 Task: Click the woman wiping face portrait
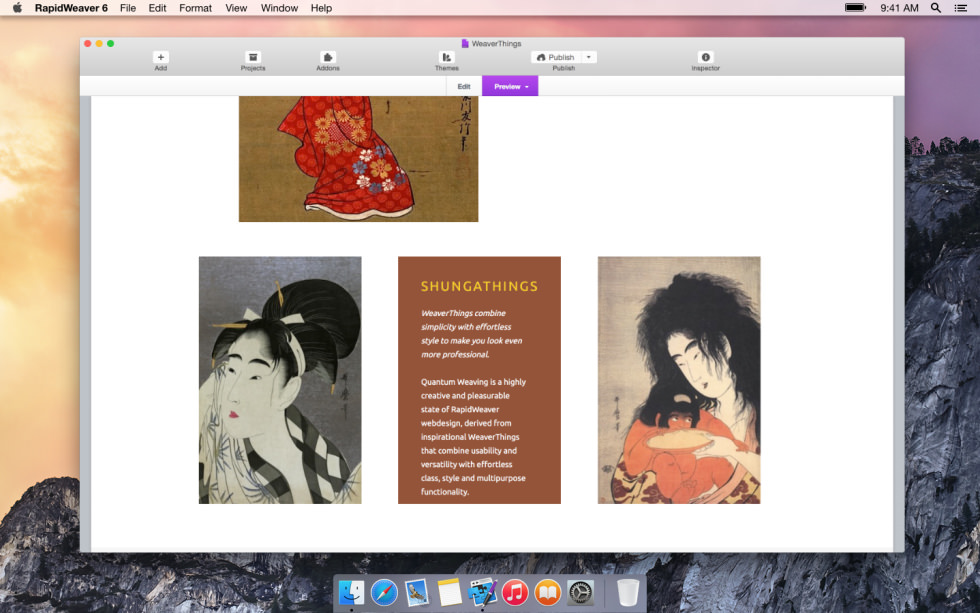[280, 380]
